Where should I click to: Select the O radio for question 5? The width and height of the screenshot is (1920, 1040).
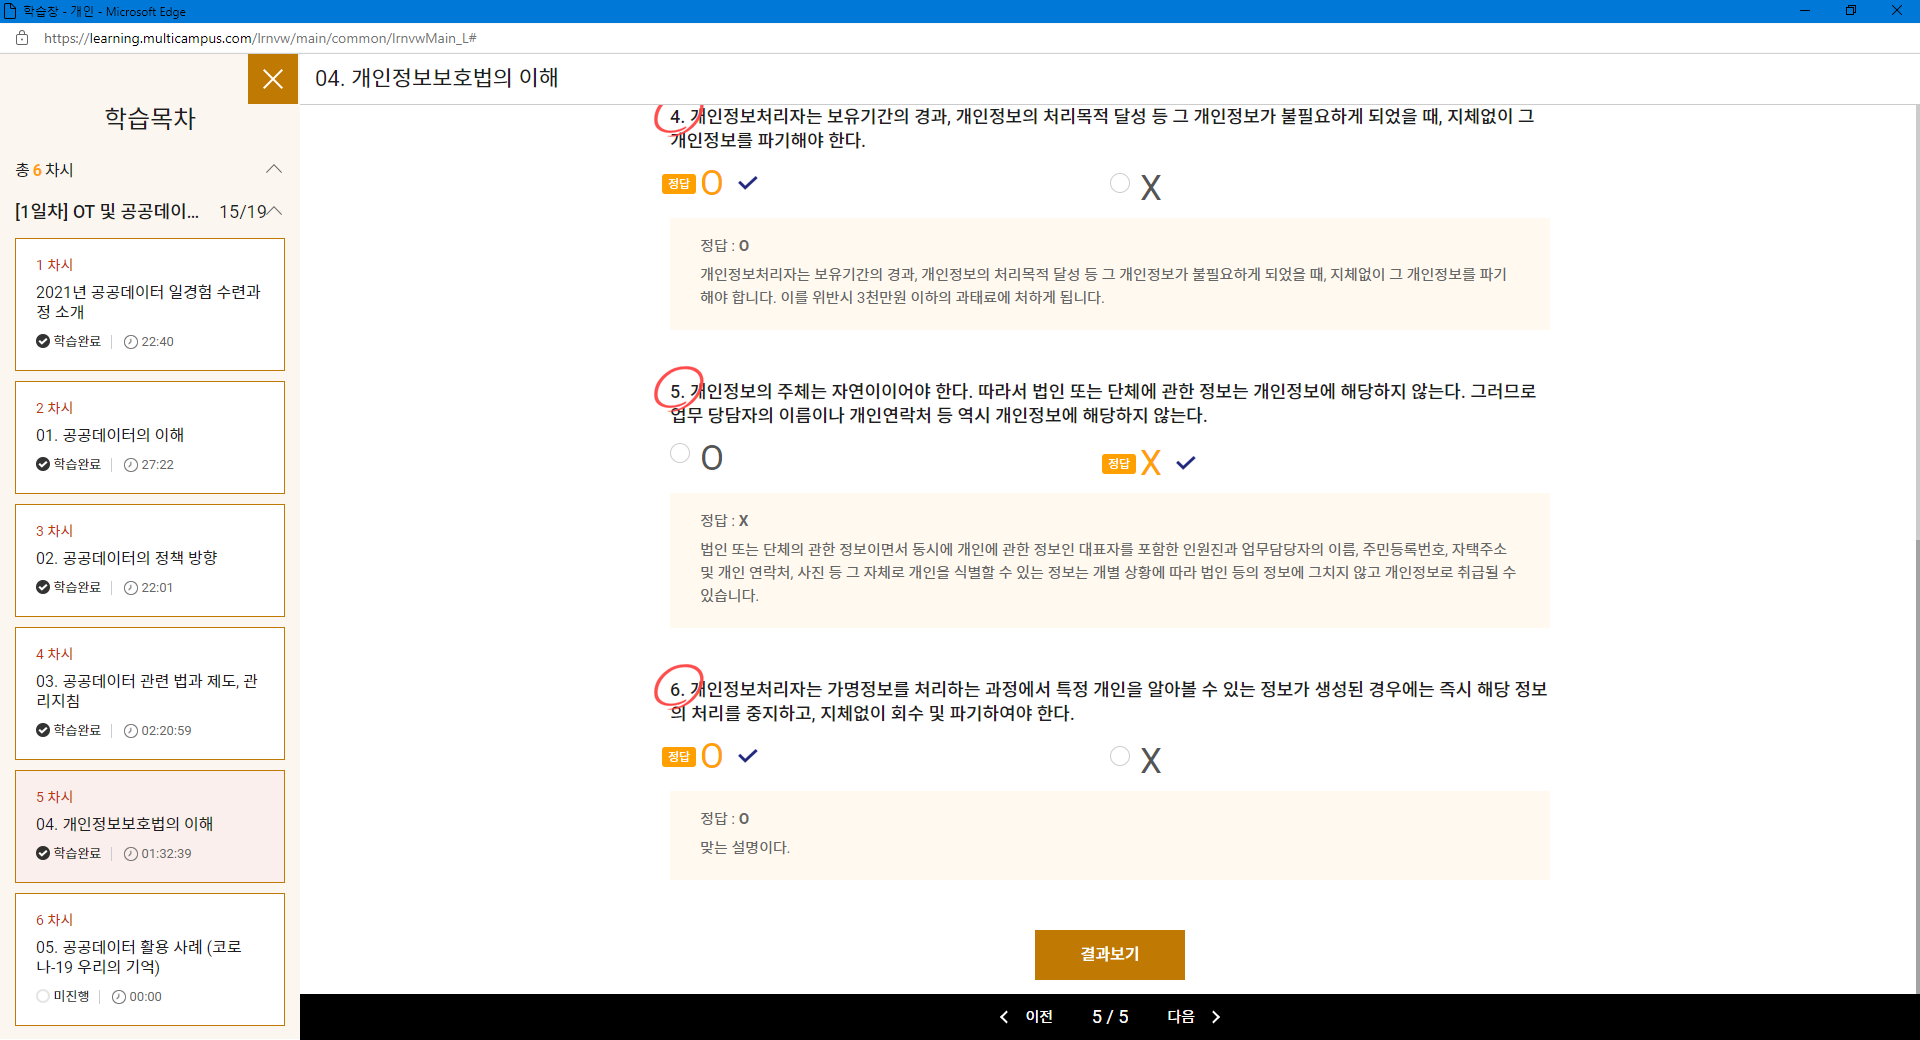pyautogui.click(x=680, y=454)
